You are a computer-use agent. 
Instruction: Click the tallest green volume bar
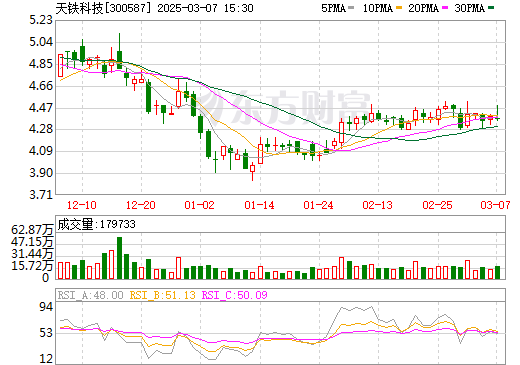(x=119, y=258)
